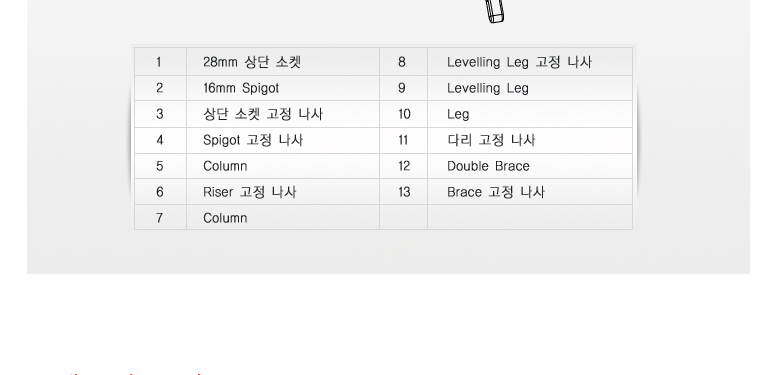Click the '28mm 상단 소켓' table cell
The image size is (777, 375).
click(283, 62)
